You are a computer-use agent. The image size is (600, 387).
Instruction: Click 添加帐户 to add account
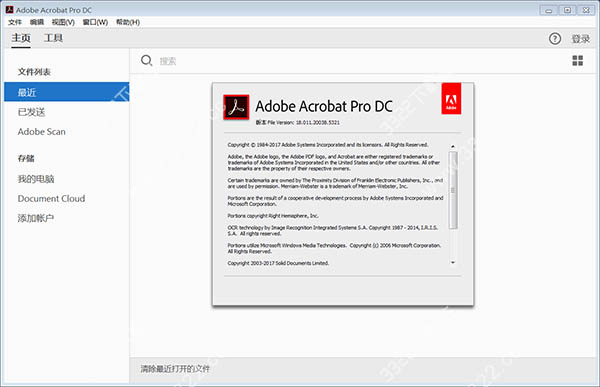(x=36, y=218)
